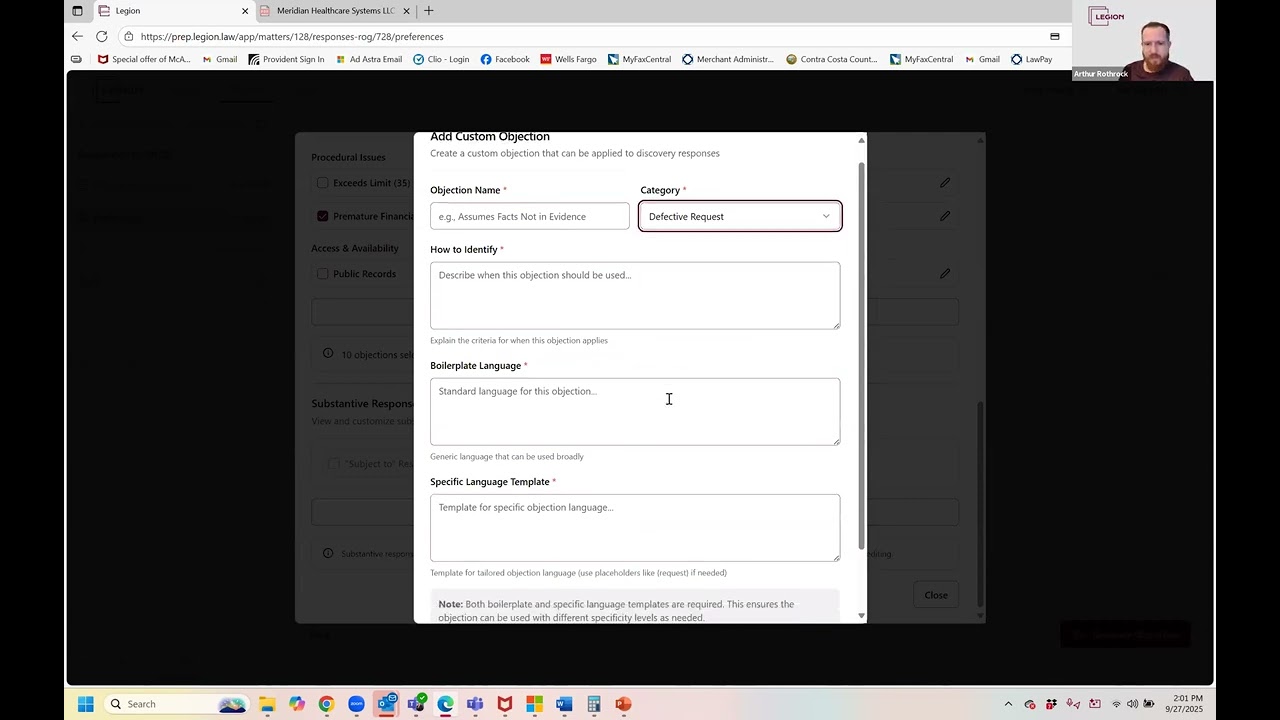
Task: Switch to the Meridian Healthcare Systems LLC tab
Action: point(336,11)
